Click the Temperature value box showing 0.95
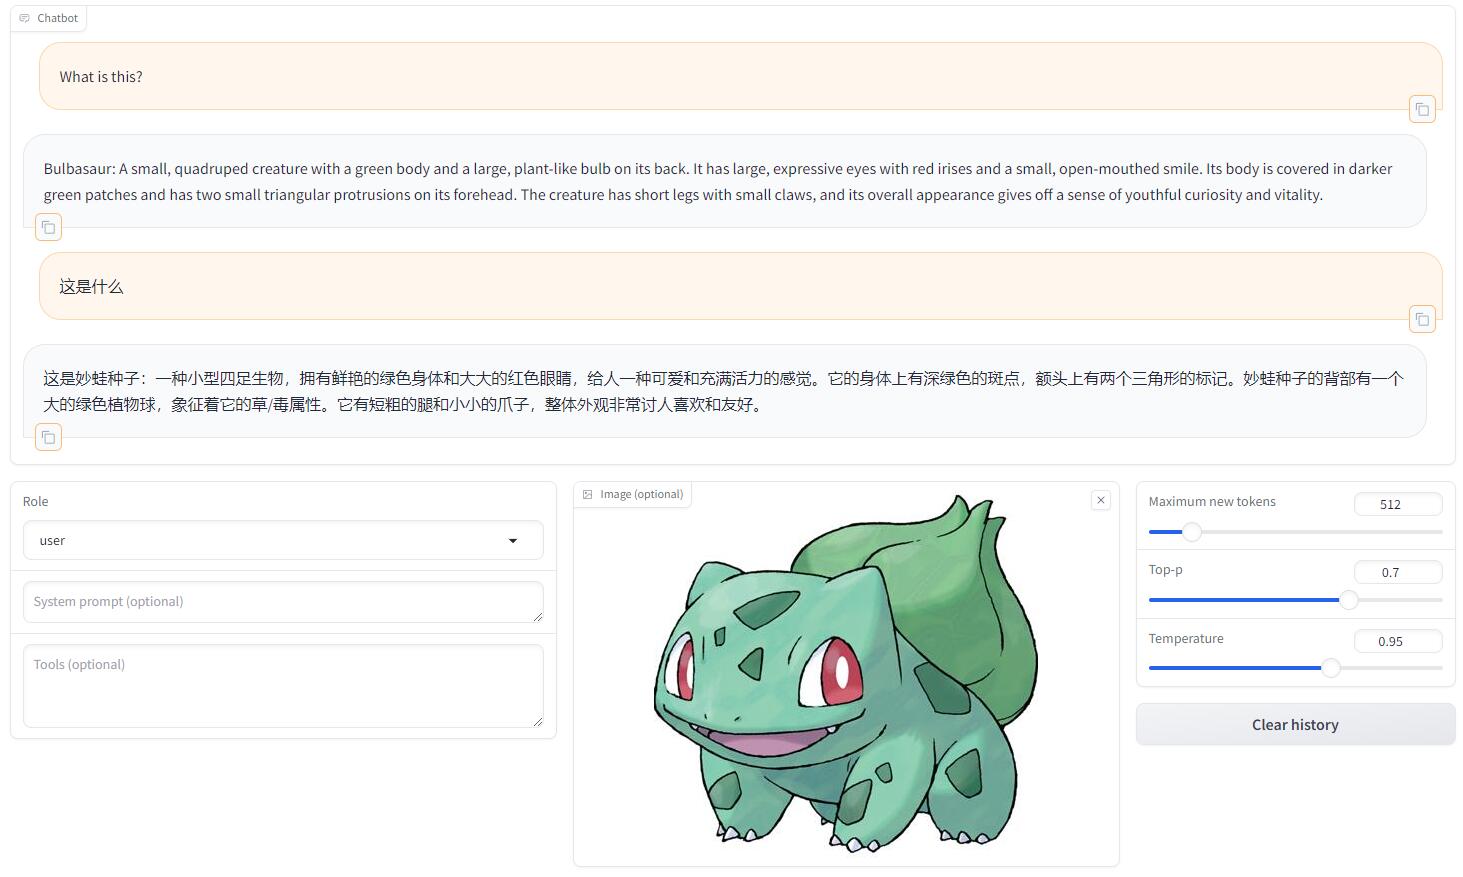The image size is (1463, 877). (x=1397, y=641)
